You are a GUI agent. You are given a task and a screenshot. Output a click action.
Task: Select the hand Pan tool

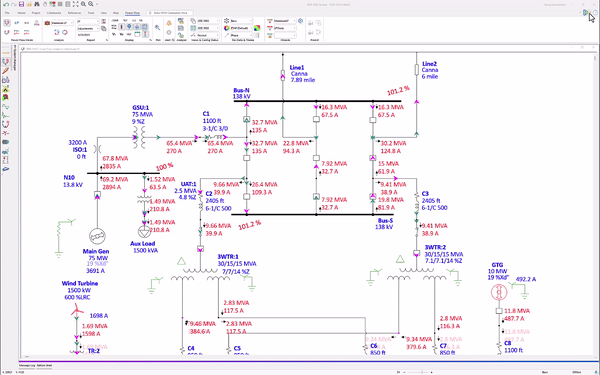point(45,4)
